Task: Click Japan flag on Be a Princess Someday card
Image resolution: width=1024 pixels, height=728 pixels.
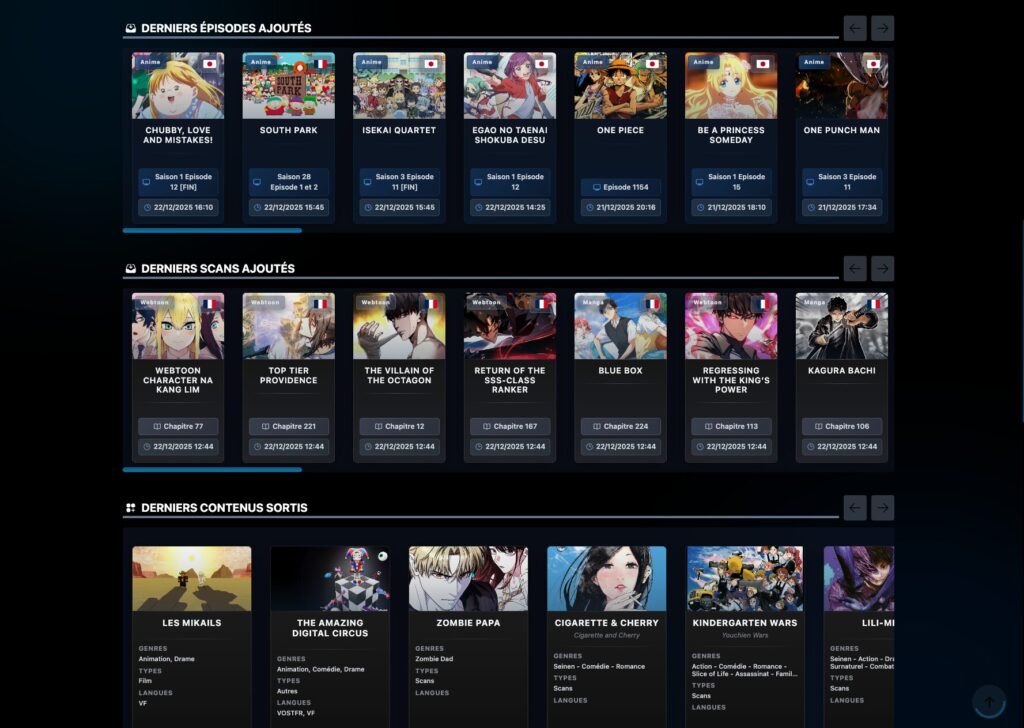Action: point(762,64)
